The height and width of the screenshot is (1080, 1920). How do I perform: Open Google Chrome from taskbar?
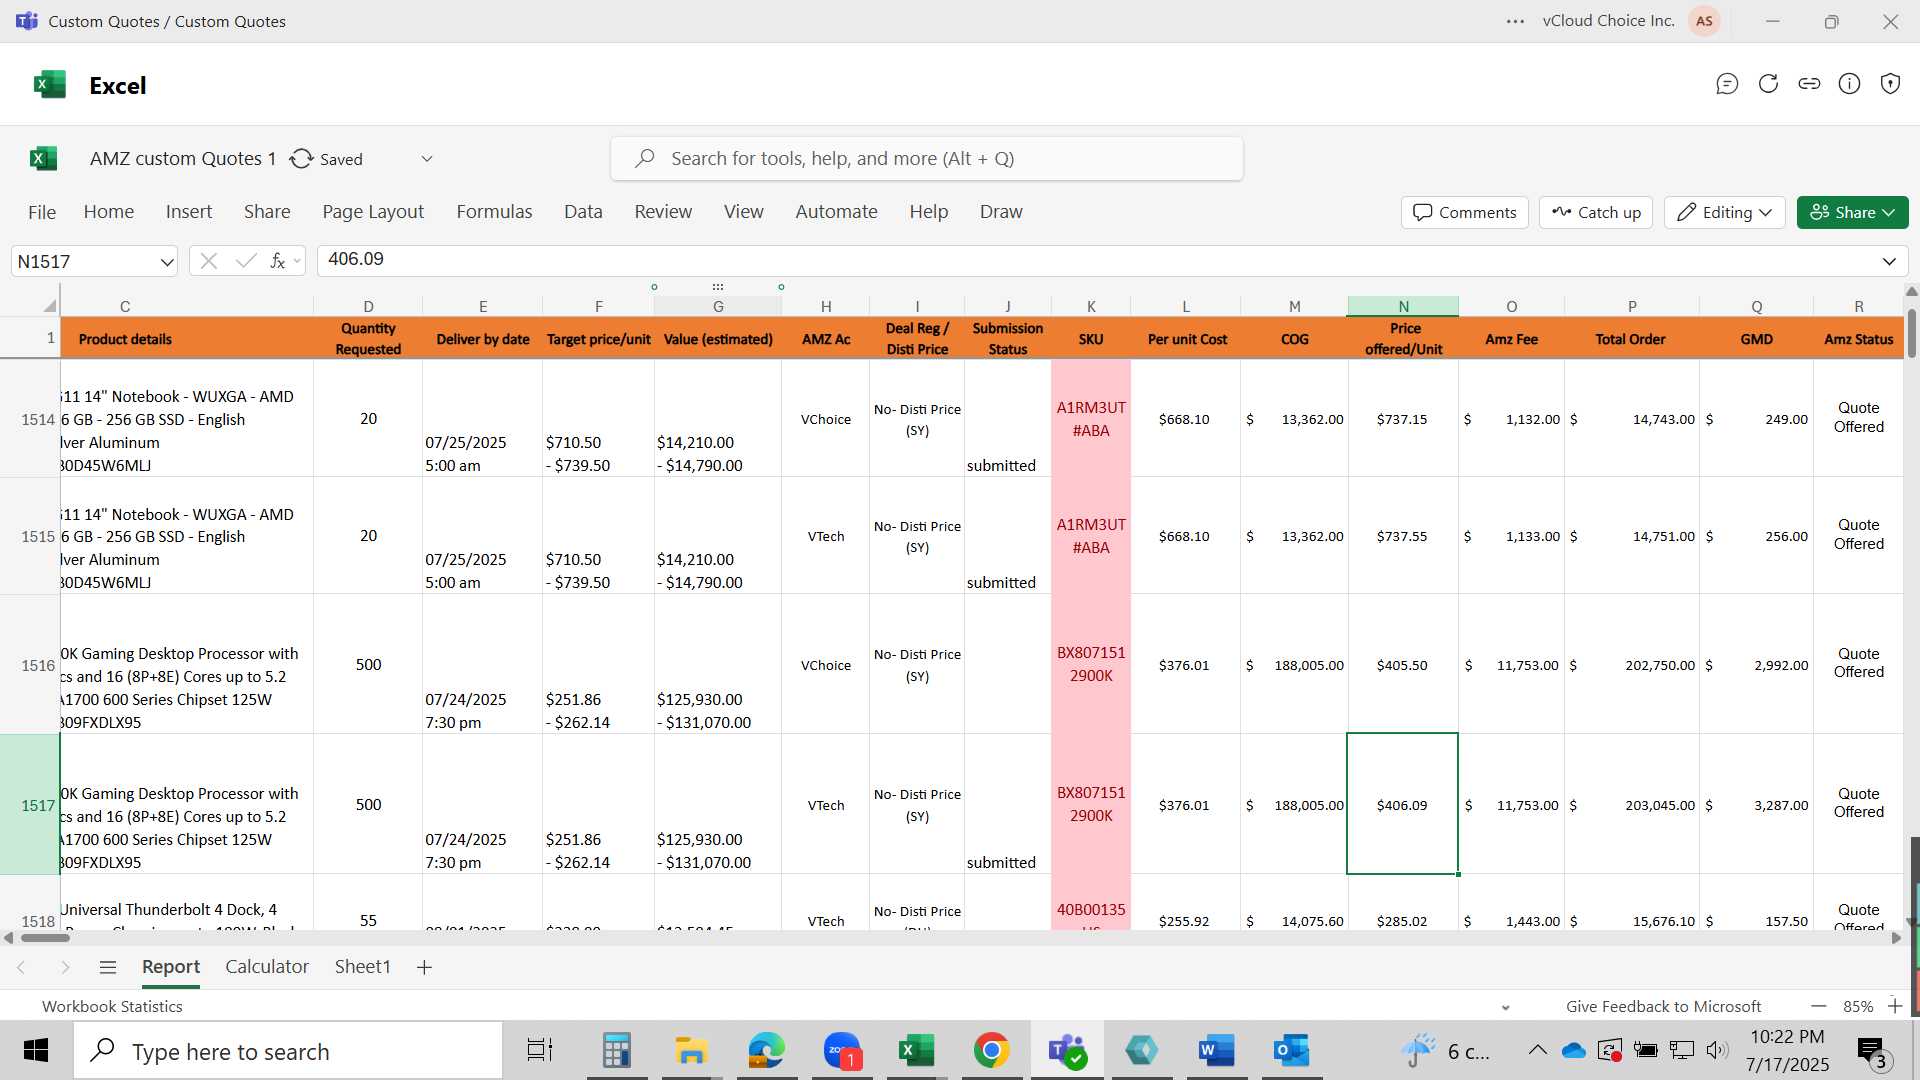click(x=991, y=1050)
